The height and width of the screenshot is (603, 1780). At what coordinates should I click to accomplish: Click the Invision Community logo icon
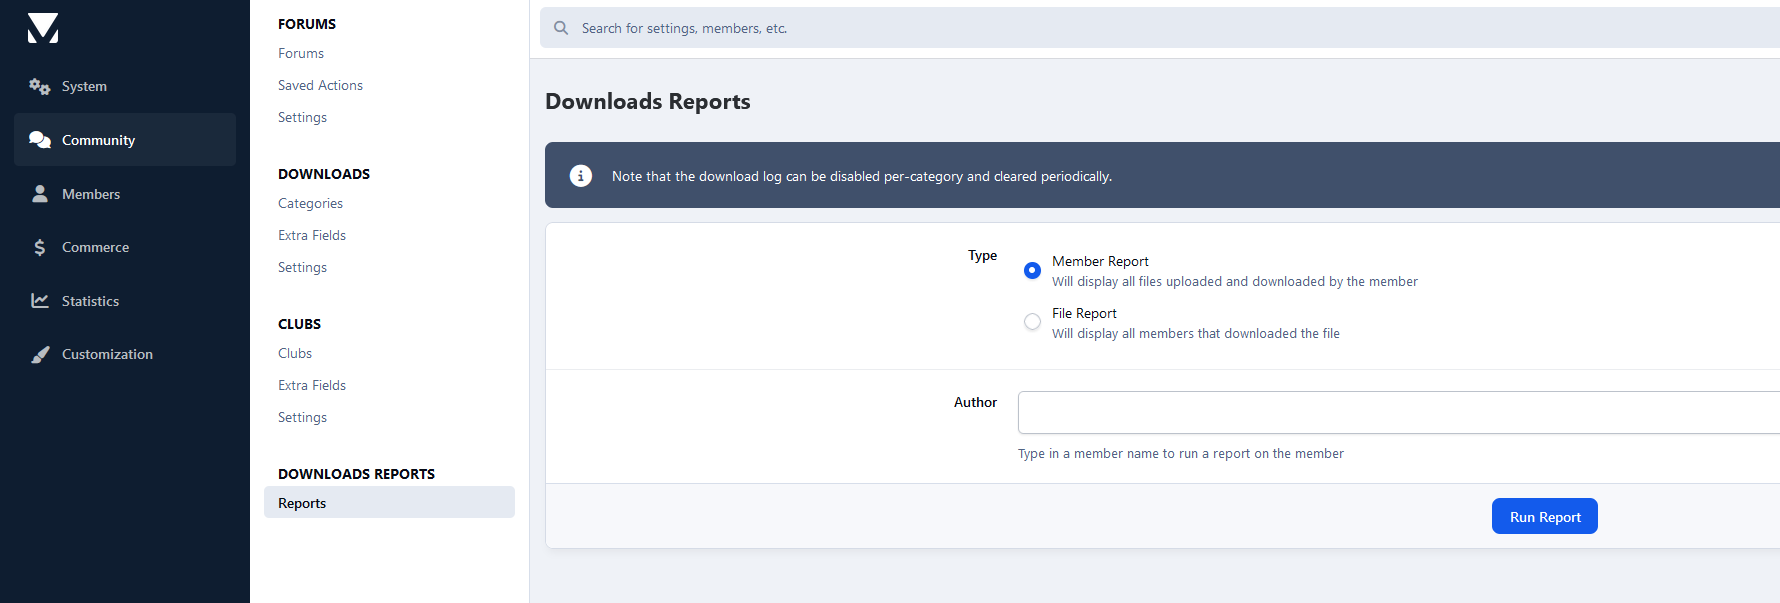tap(43, 28)
